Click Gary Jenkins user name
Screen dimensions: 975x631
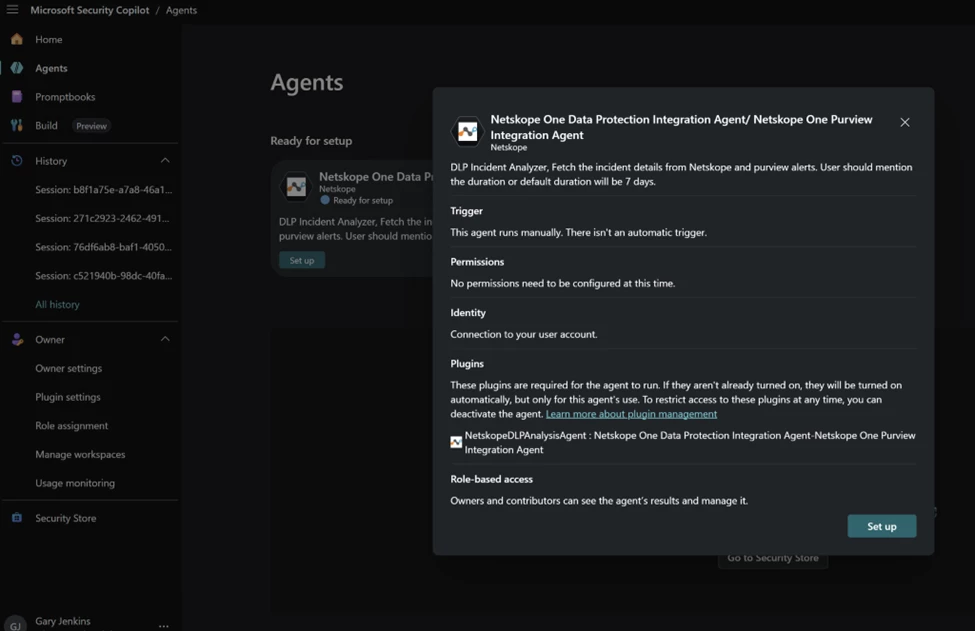pyautogui.click(x=63, y=620)
